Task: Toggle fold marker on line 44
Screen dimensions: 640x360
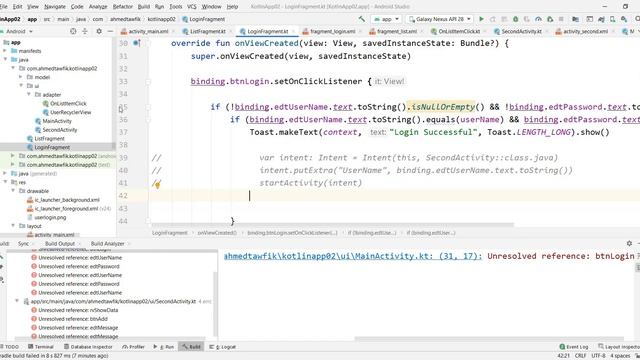Action: point(148,221)
